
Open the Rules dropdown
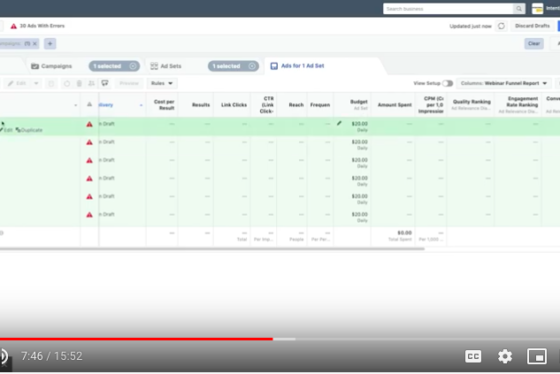(162, 83)
